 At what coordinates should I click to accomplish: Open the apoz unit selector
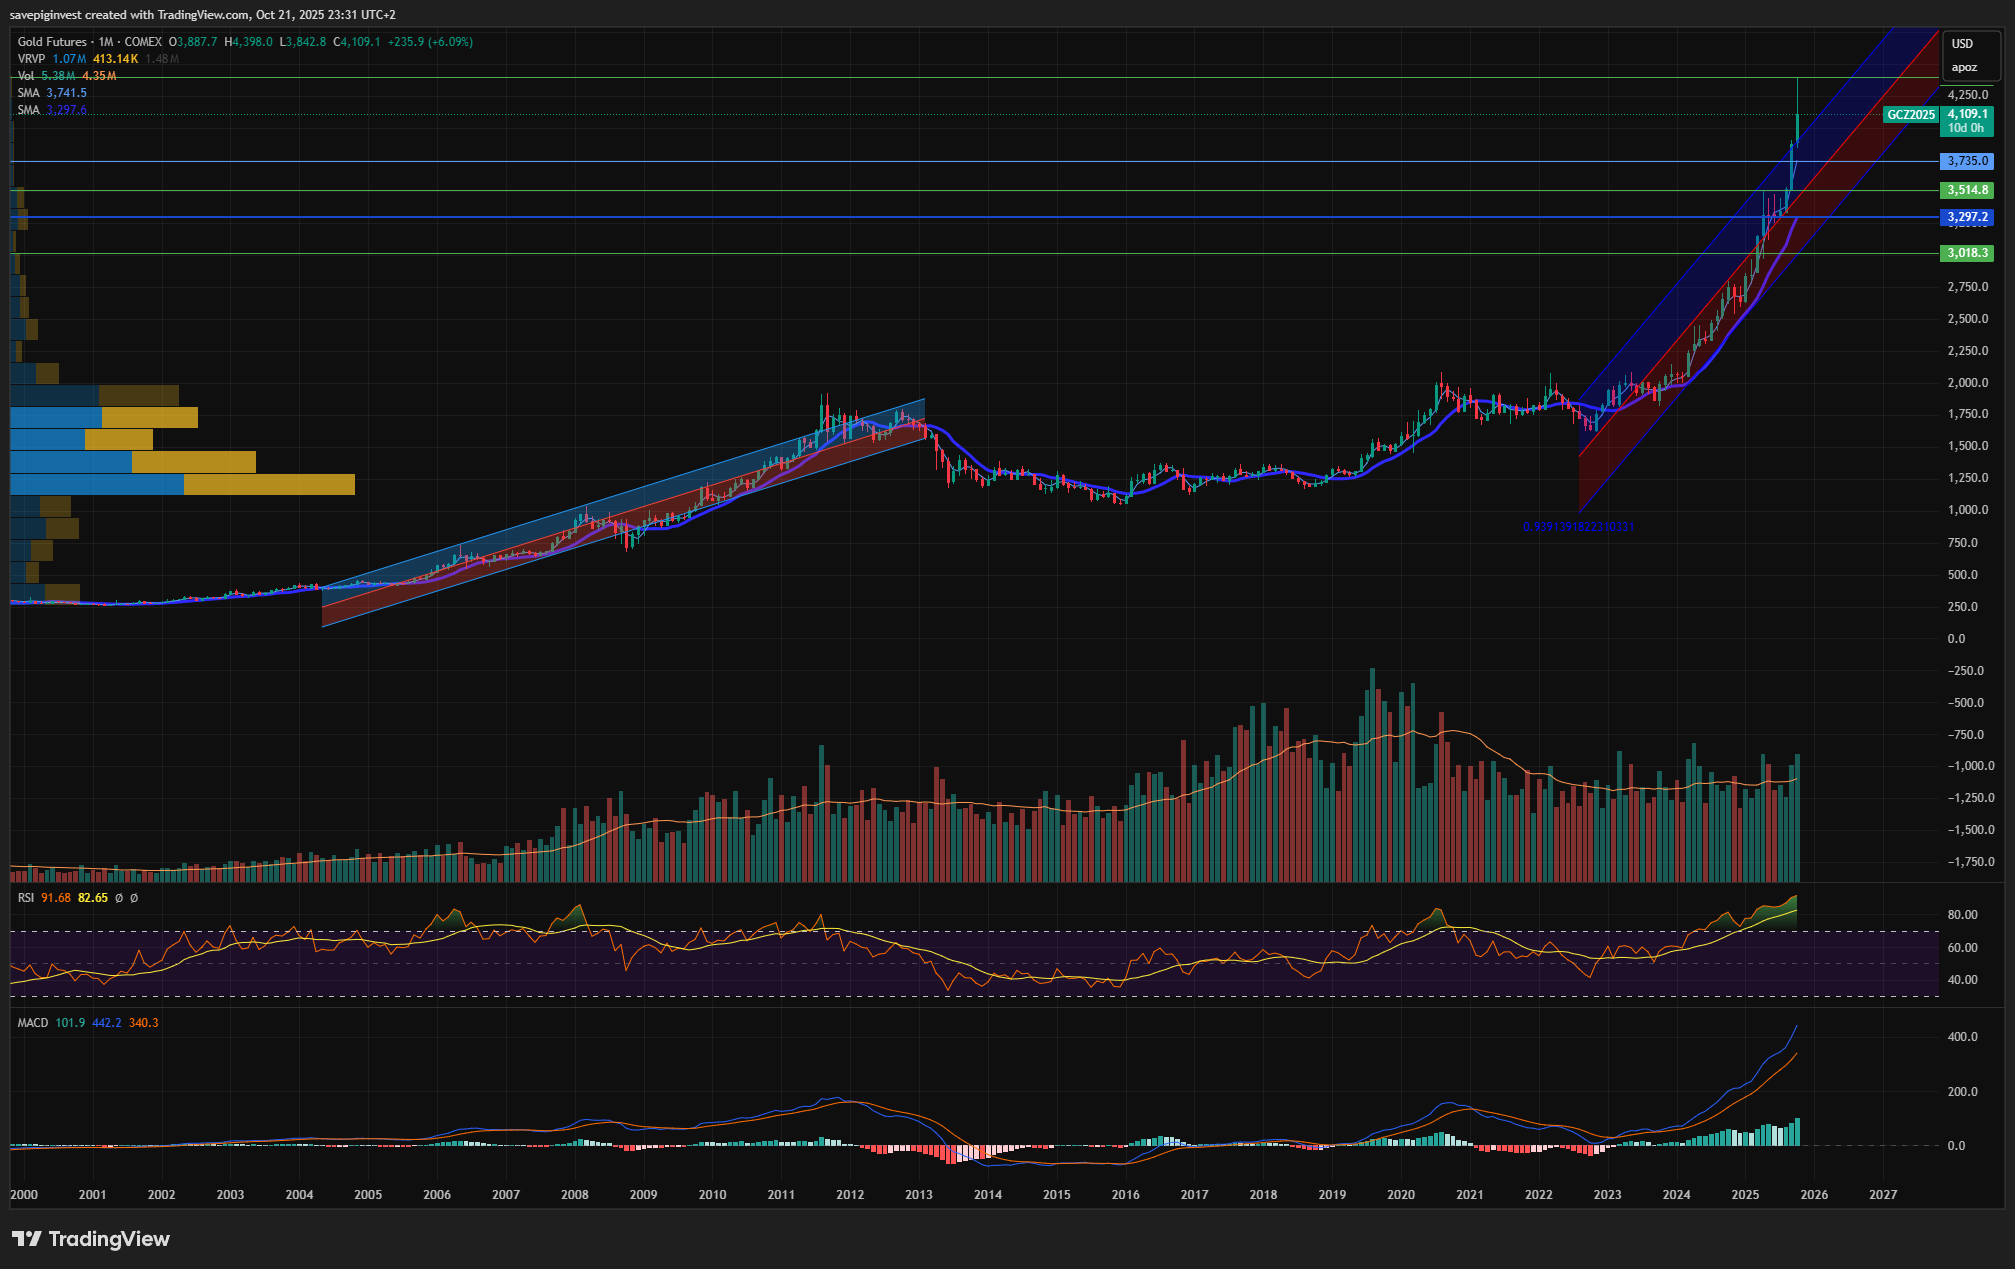(1964, 68)
